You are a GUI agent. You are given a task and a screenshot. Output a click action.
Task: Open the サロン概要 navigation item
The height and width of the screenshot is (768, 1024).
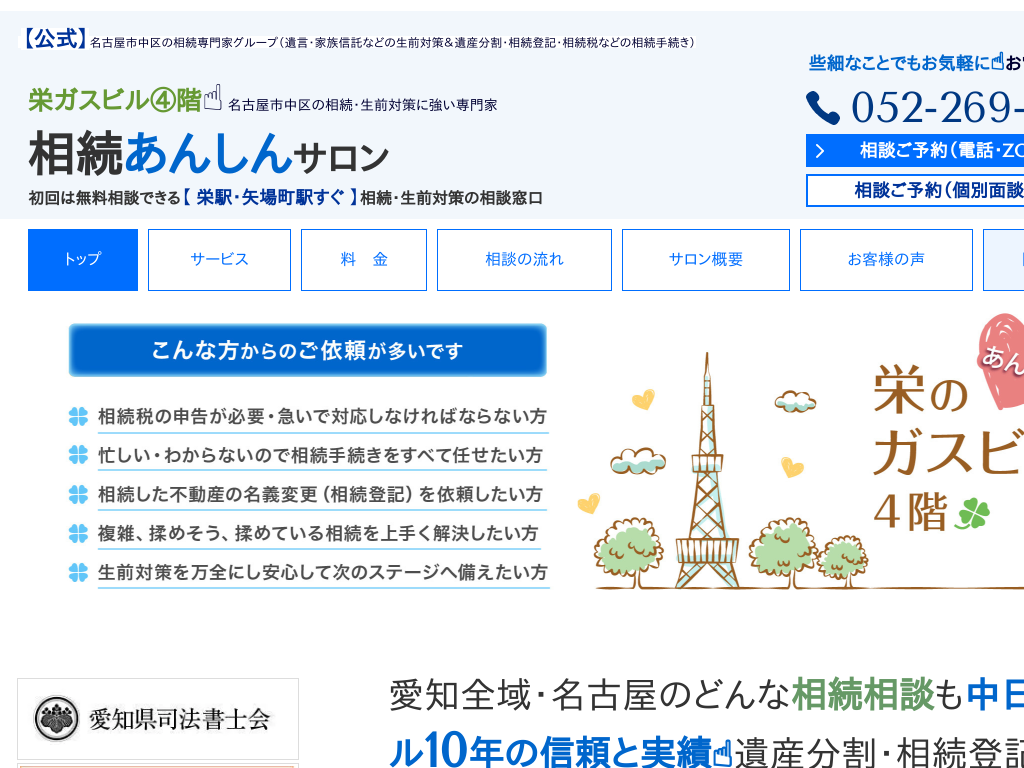tap(706, 260)
